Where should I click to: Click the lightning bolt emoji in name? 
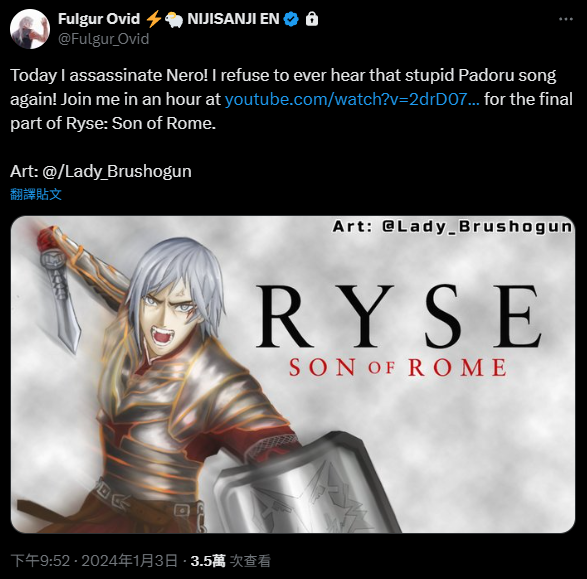(x=153, y=19)
